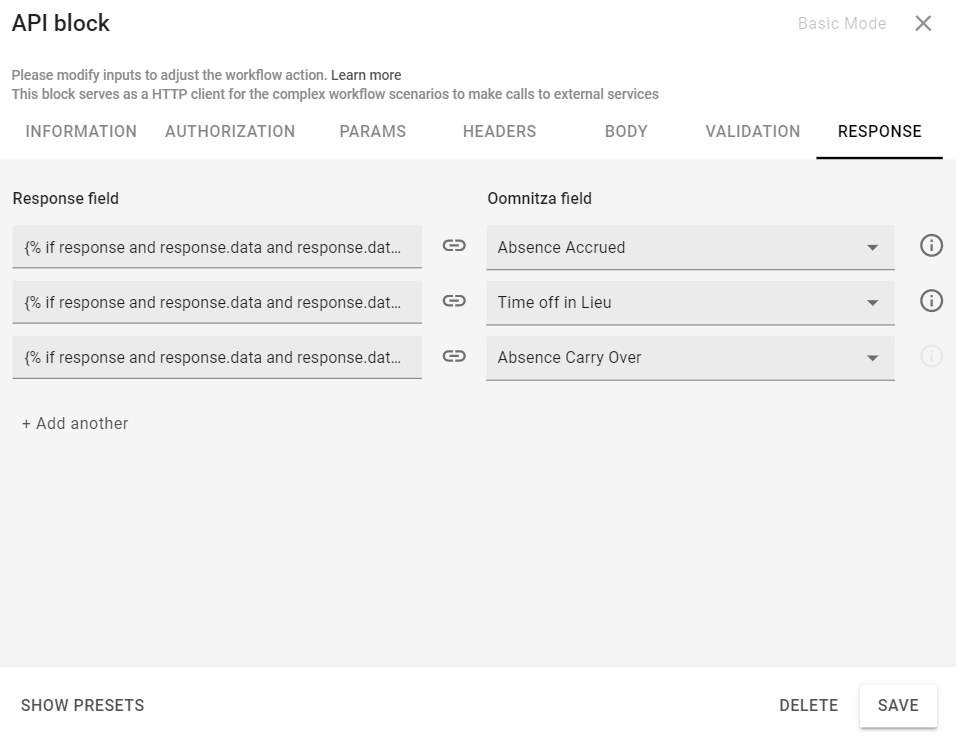Switch to the AUTHORIZATION tab
The height and width of the screenshot is (741, 956).
point(229,131)
